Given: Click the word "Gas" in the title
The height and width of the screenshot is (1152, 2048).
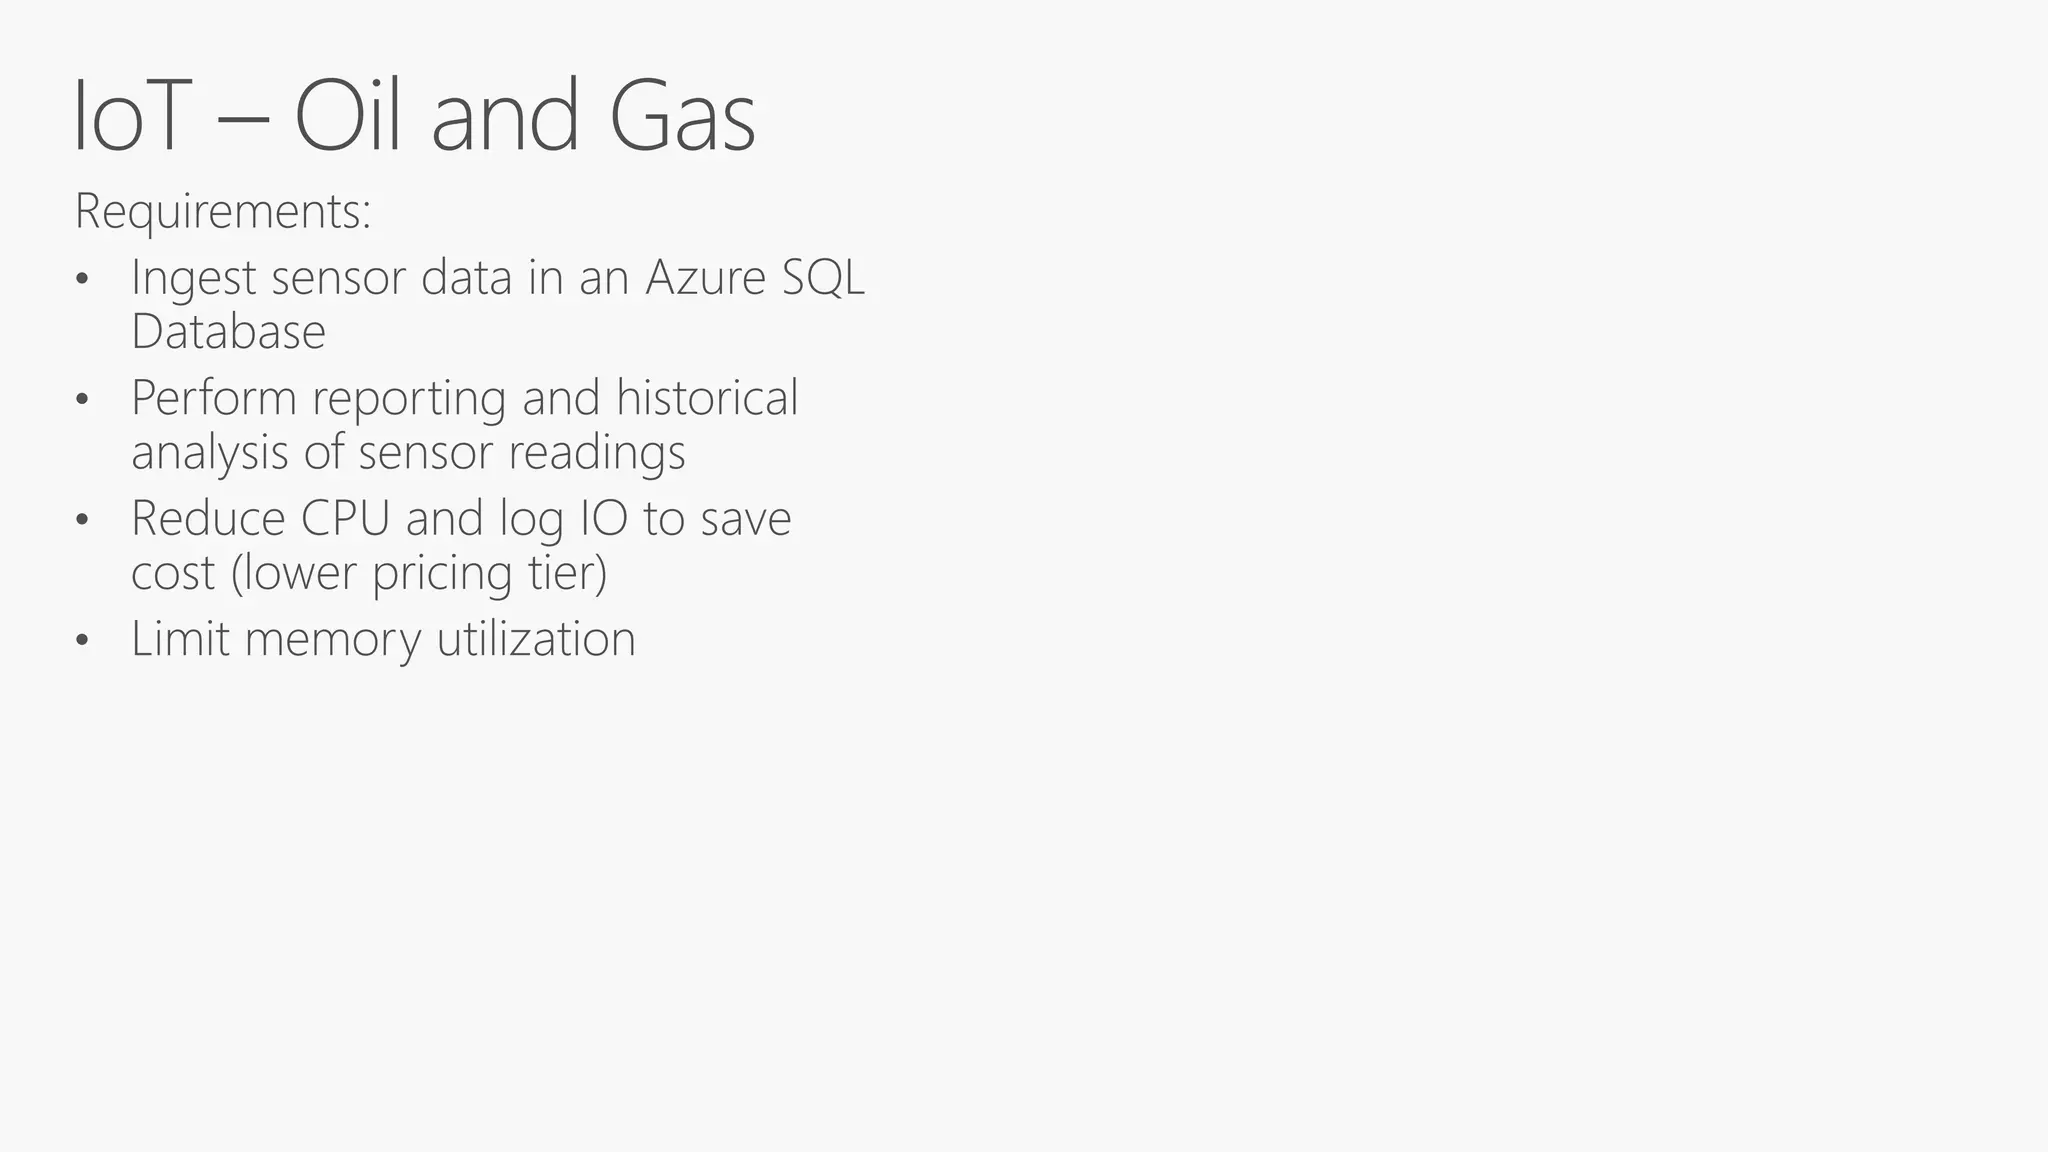Looking at the screenshot, I should [x=682, y=115].
